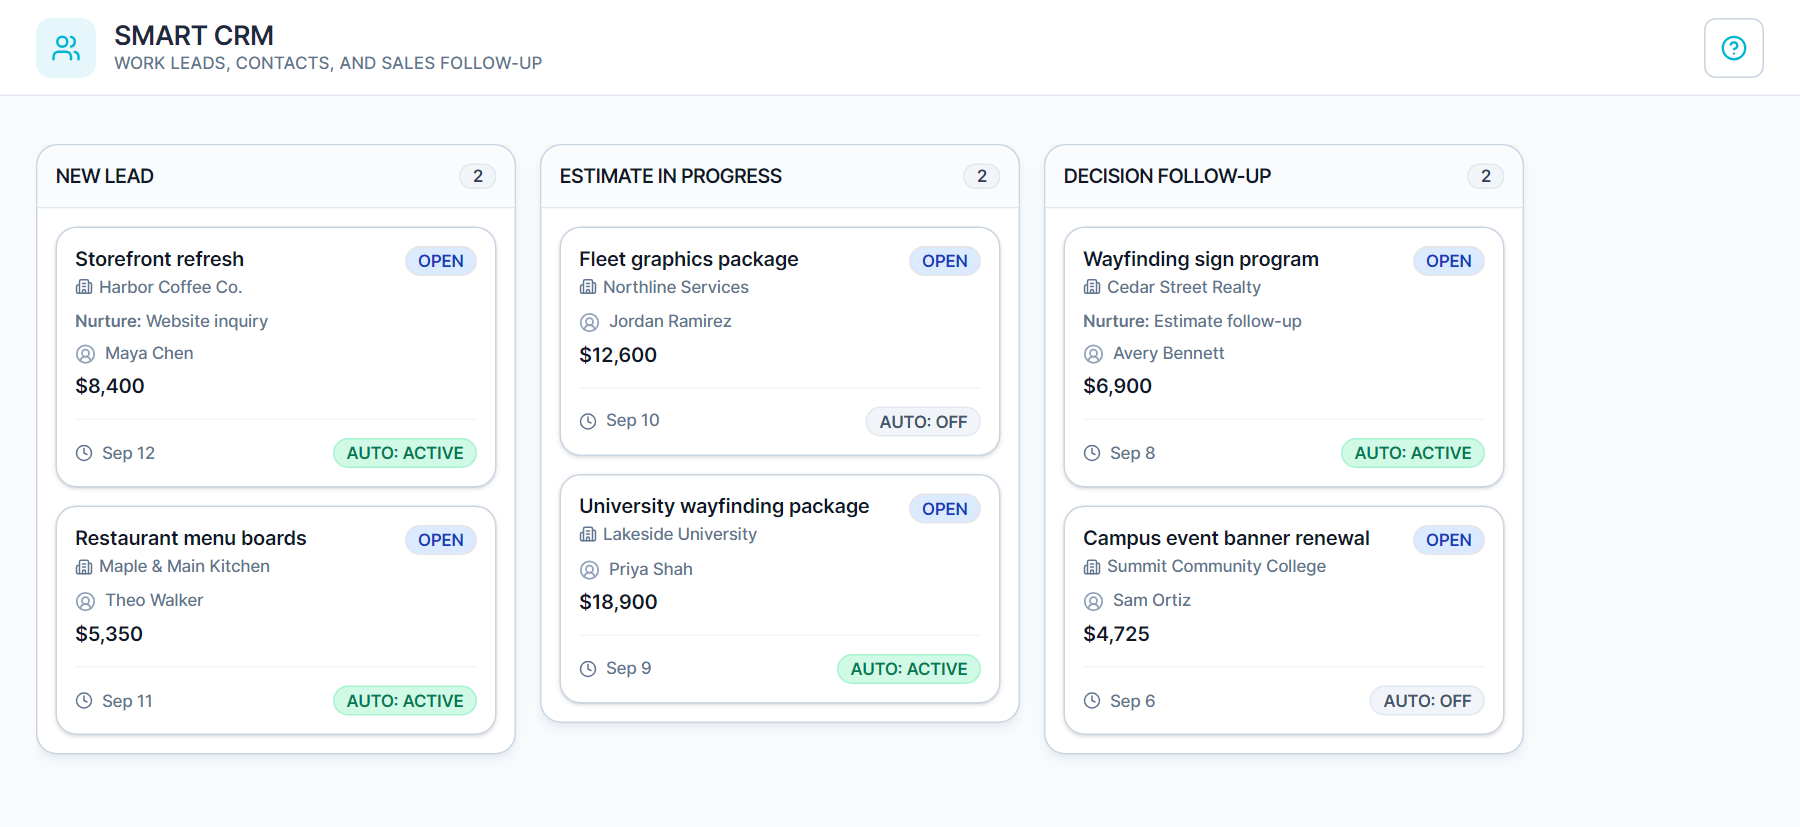Open the Restaurant menu boards deal title
This screenshot has height=827, width=1800.
click(191, 538)
